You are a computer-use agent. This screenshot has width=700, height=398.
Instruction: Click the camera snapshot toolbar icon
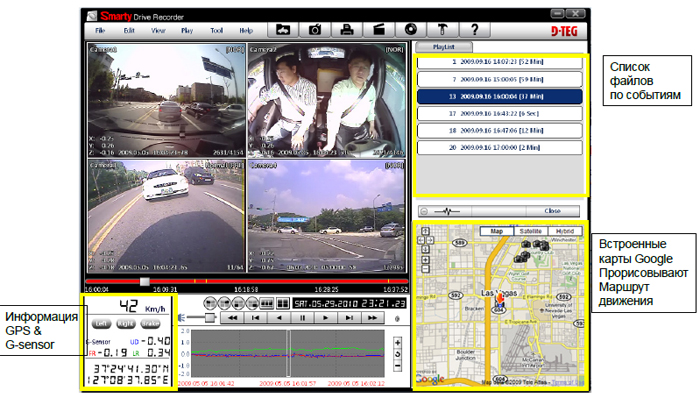[x=315, y=30]
